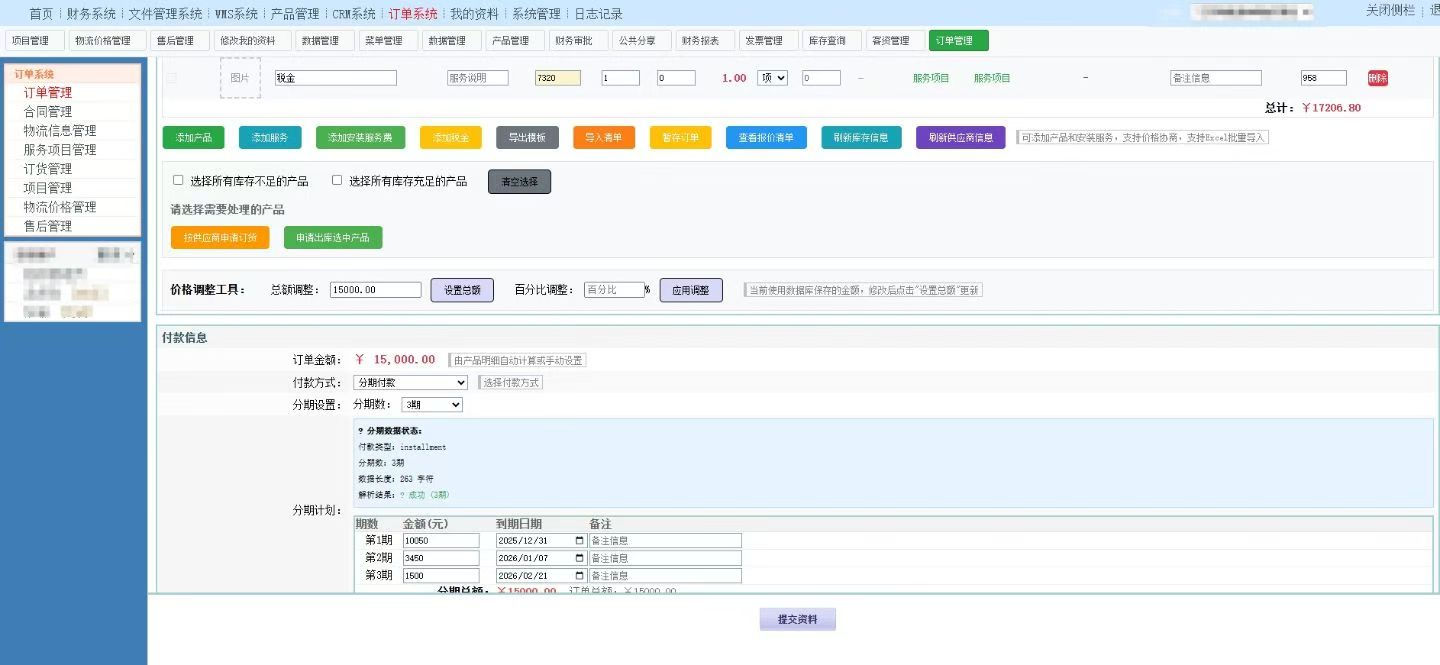The image size is (1440, 665).
Task: Open calendar picker for 2025/12/31 date
Action: coord(579,541)
